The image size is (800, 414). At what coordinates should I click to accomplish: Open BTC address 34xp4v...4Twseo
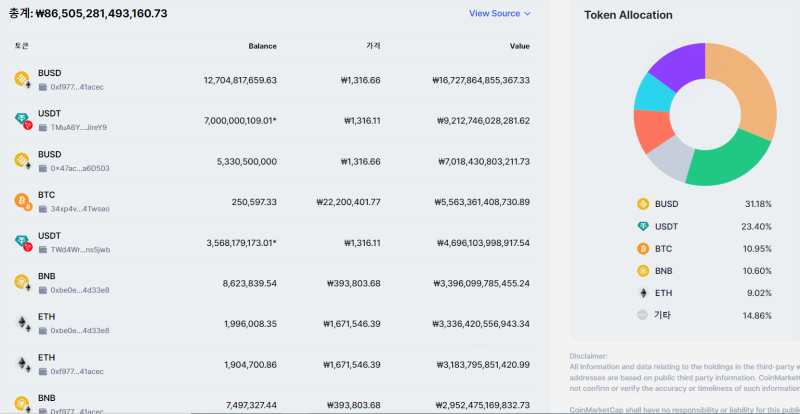pos(80,209)
